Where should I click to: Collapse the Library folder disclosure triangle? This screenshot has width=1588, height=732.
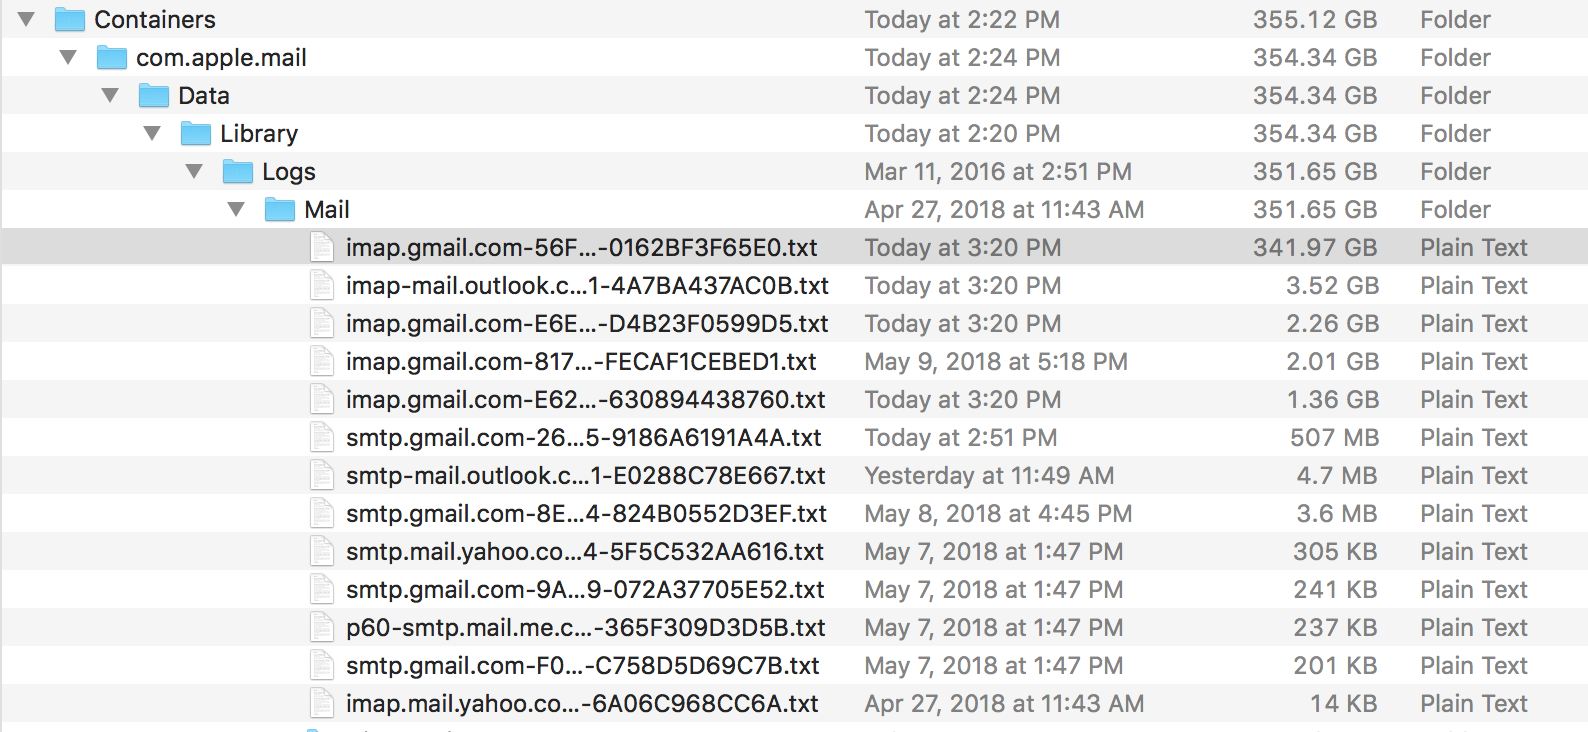pos(152,134)
